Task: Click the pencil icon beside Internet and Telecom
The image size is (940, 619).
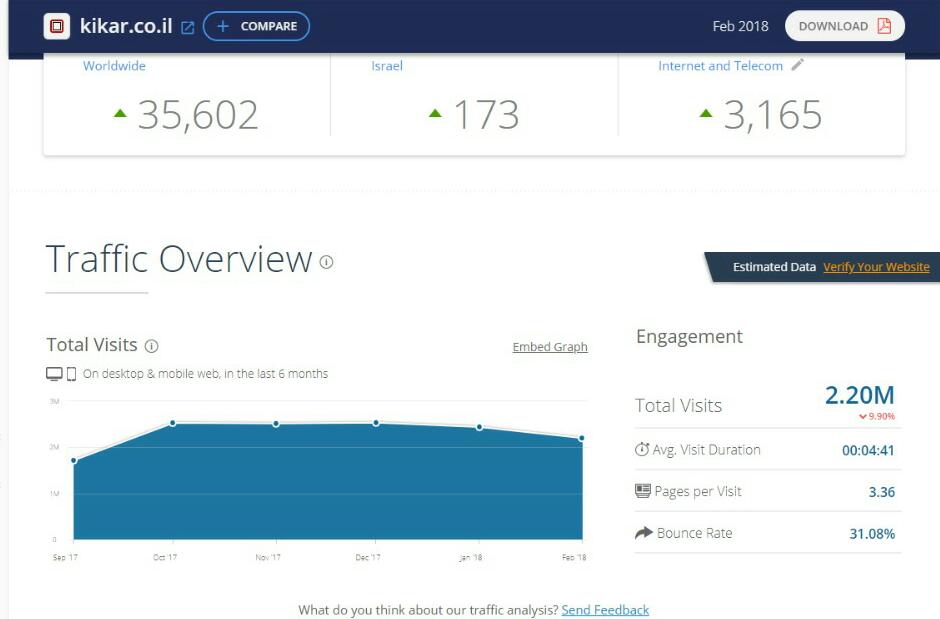Action: point(797,65)
